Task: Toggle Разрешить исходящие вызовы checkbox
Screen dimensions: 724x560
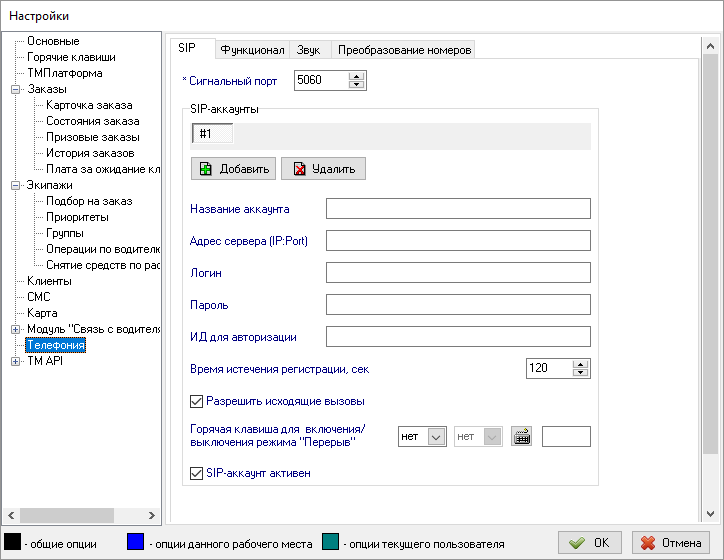Action: tap(196, 401)
